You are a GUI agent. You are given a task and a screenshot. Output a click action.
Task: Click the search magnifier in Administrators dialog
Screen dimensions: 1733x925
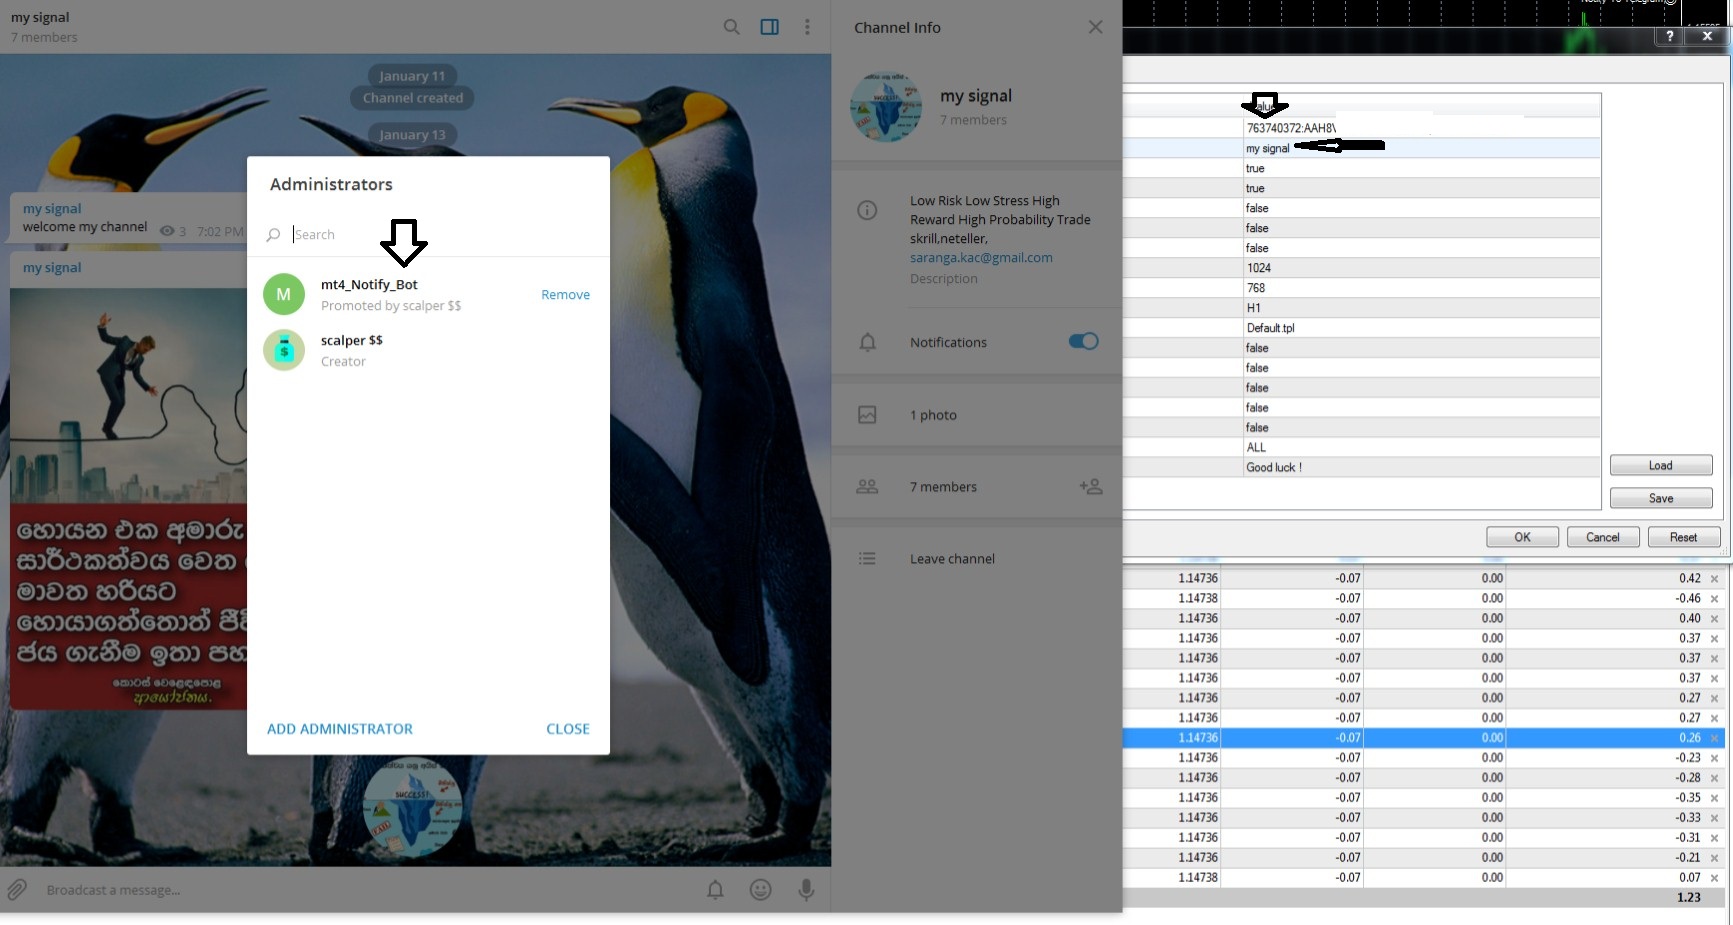273,235
